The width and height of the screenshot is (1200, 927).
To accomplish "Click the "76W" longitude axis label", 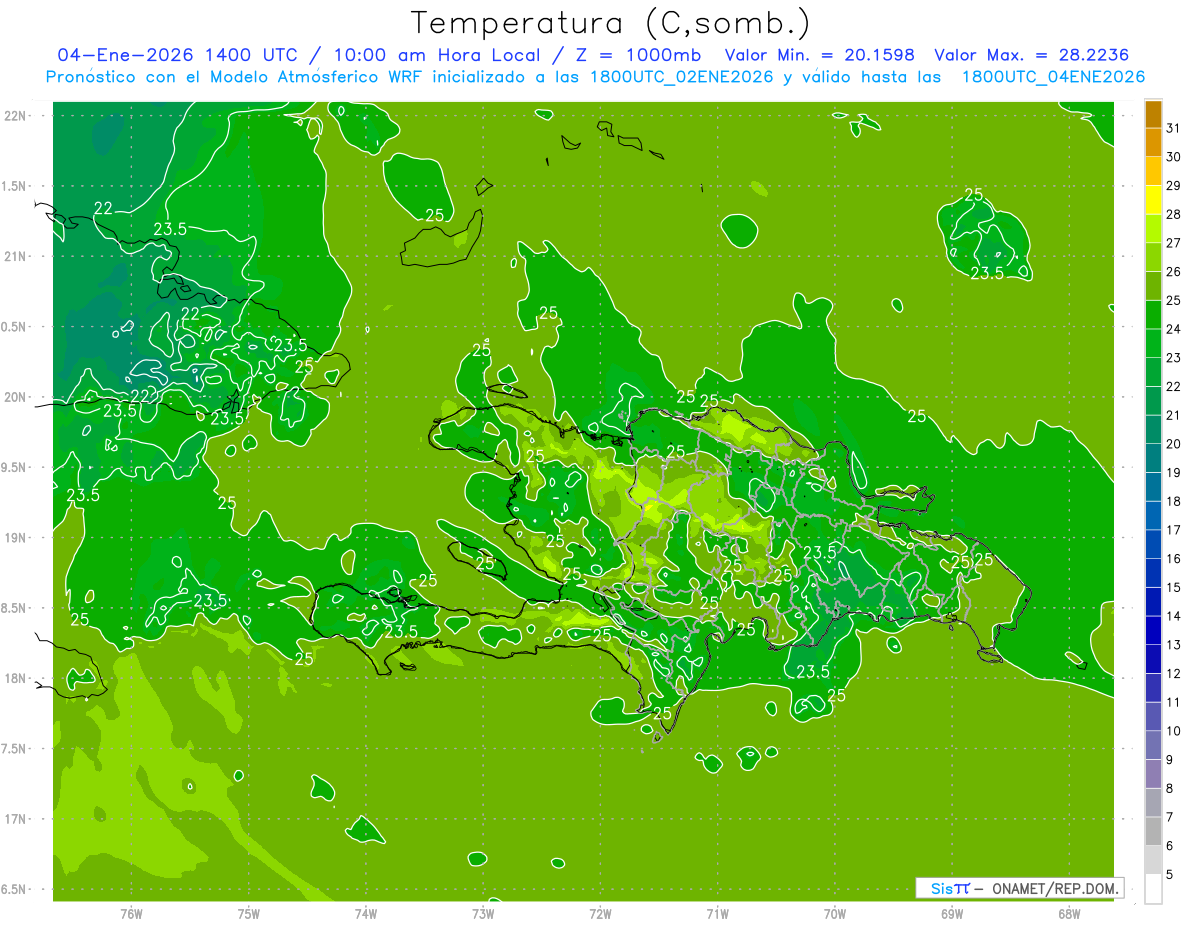I will coord(131,914).
